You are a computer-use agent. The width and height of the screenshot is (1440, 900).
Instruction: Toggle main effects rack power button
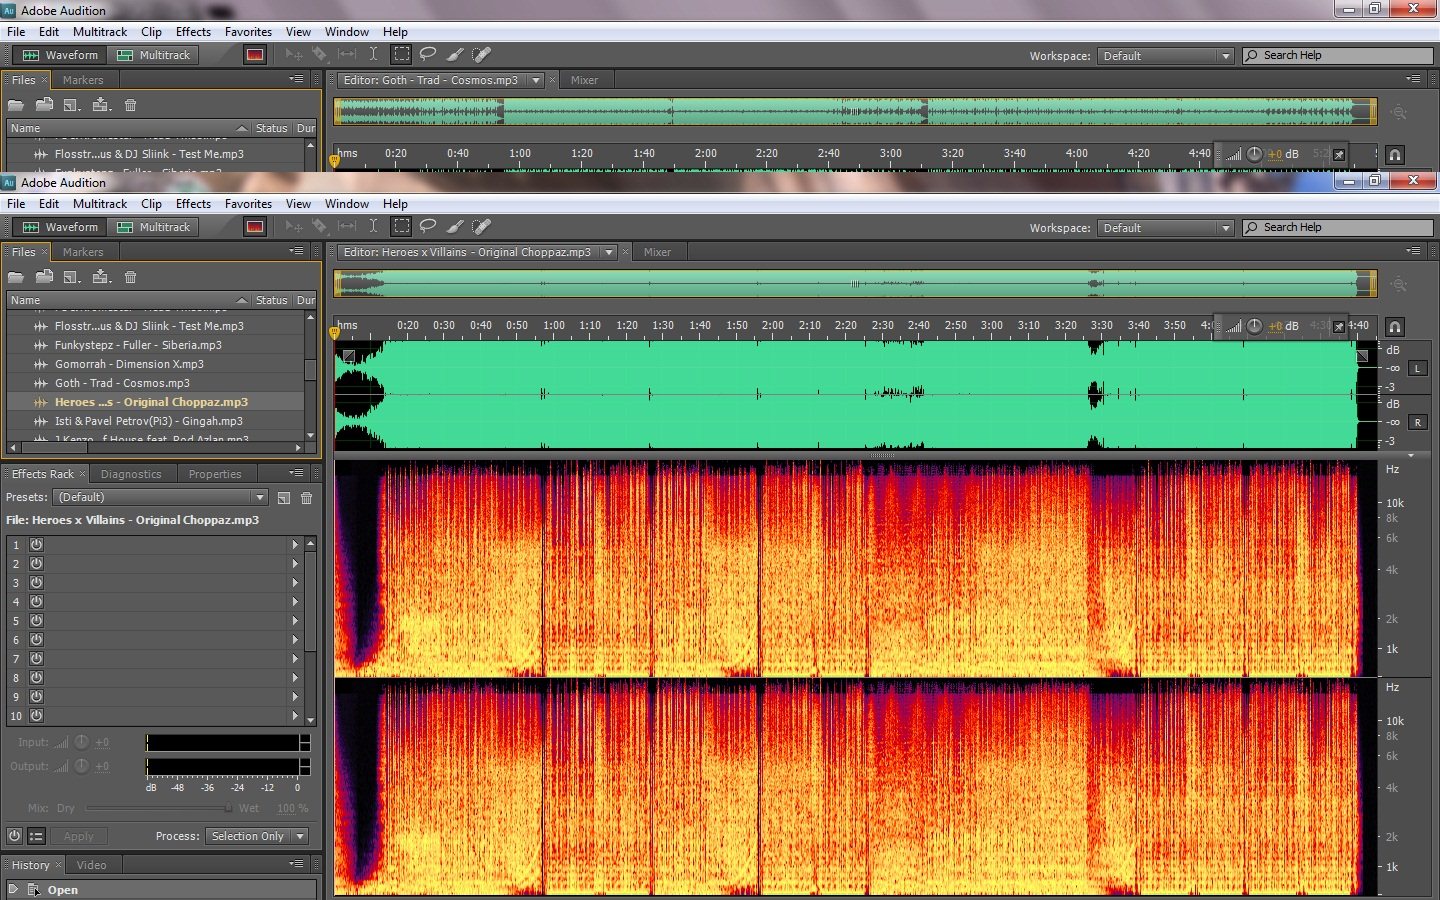(14, 836)
